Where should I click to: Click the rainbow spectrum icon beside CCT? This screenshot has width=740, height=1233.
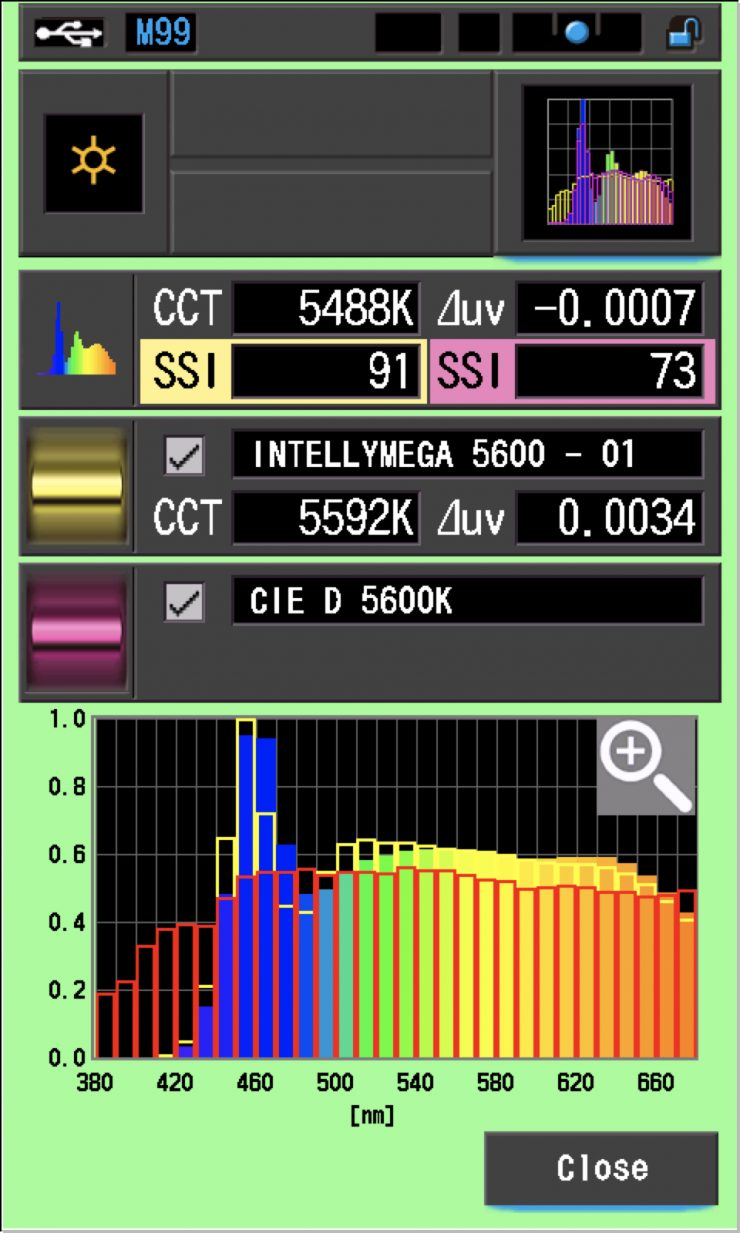point(76,341)
